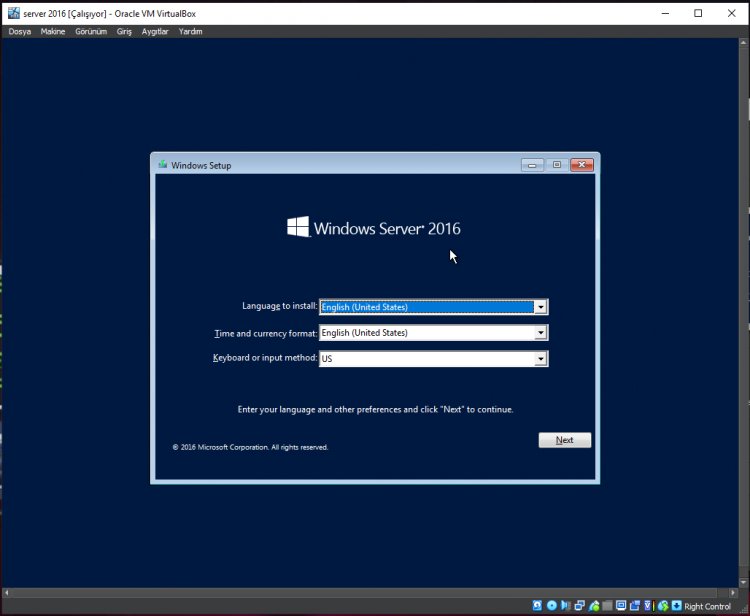
Task: Click the network adapter status icon
Action: point(580,605)
